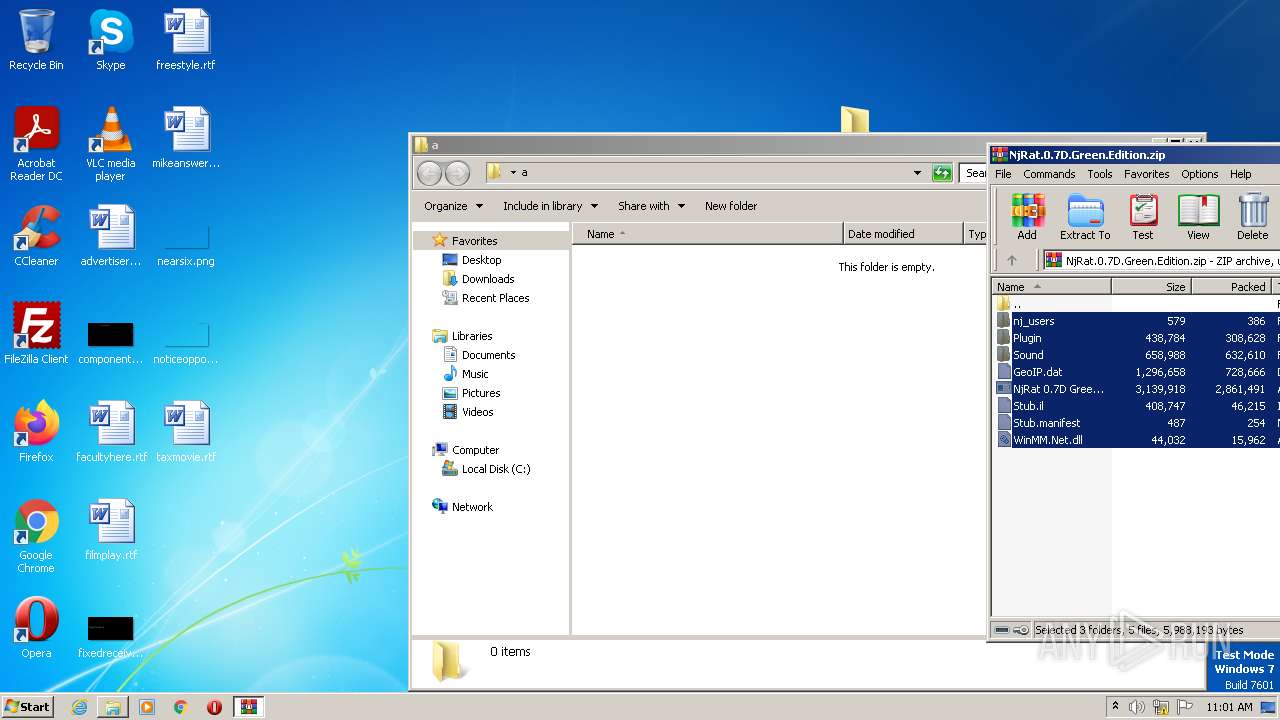Select Downloads in navigation pane
This screenshot has width=1280, height=720.
click(x=488, y=279)
